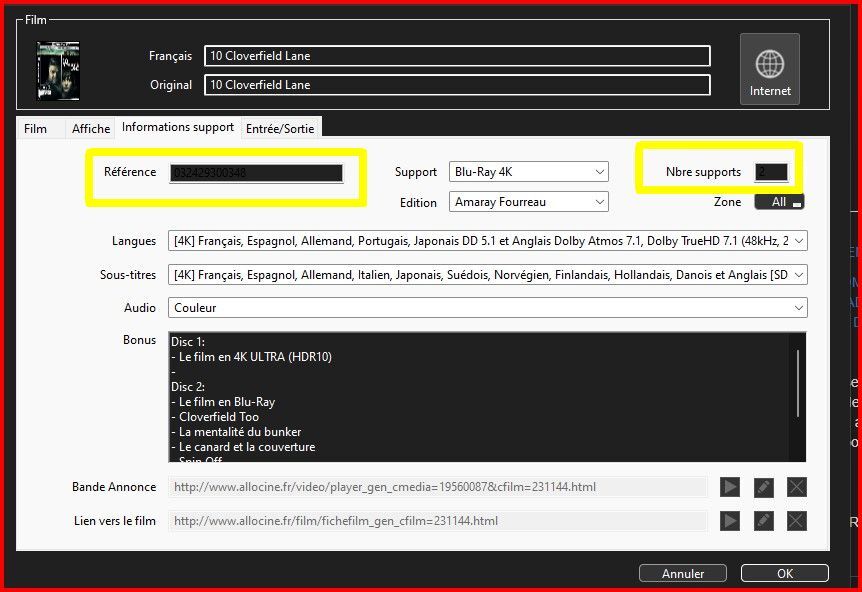Screen dimensions: 862x592
Task: Play the Lien vers le film link
Action: click(730, 521)
